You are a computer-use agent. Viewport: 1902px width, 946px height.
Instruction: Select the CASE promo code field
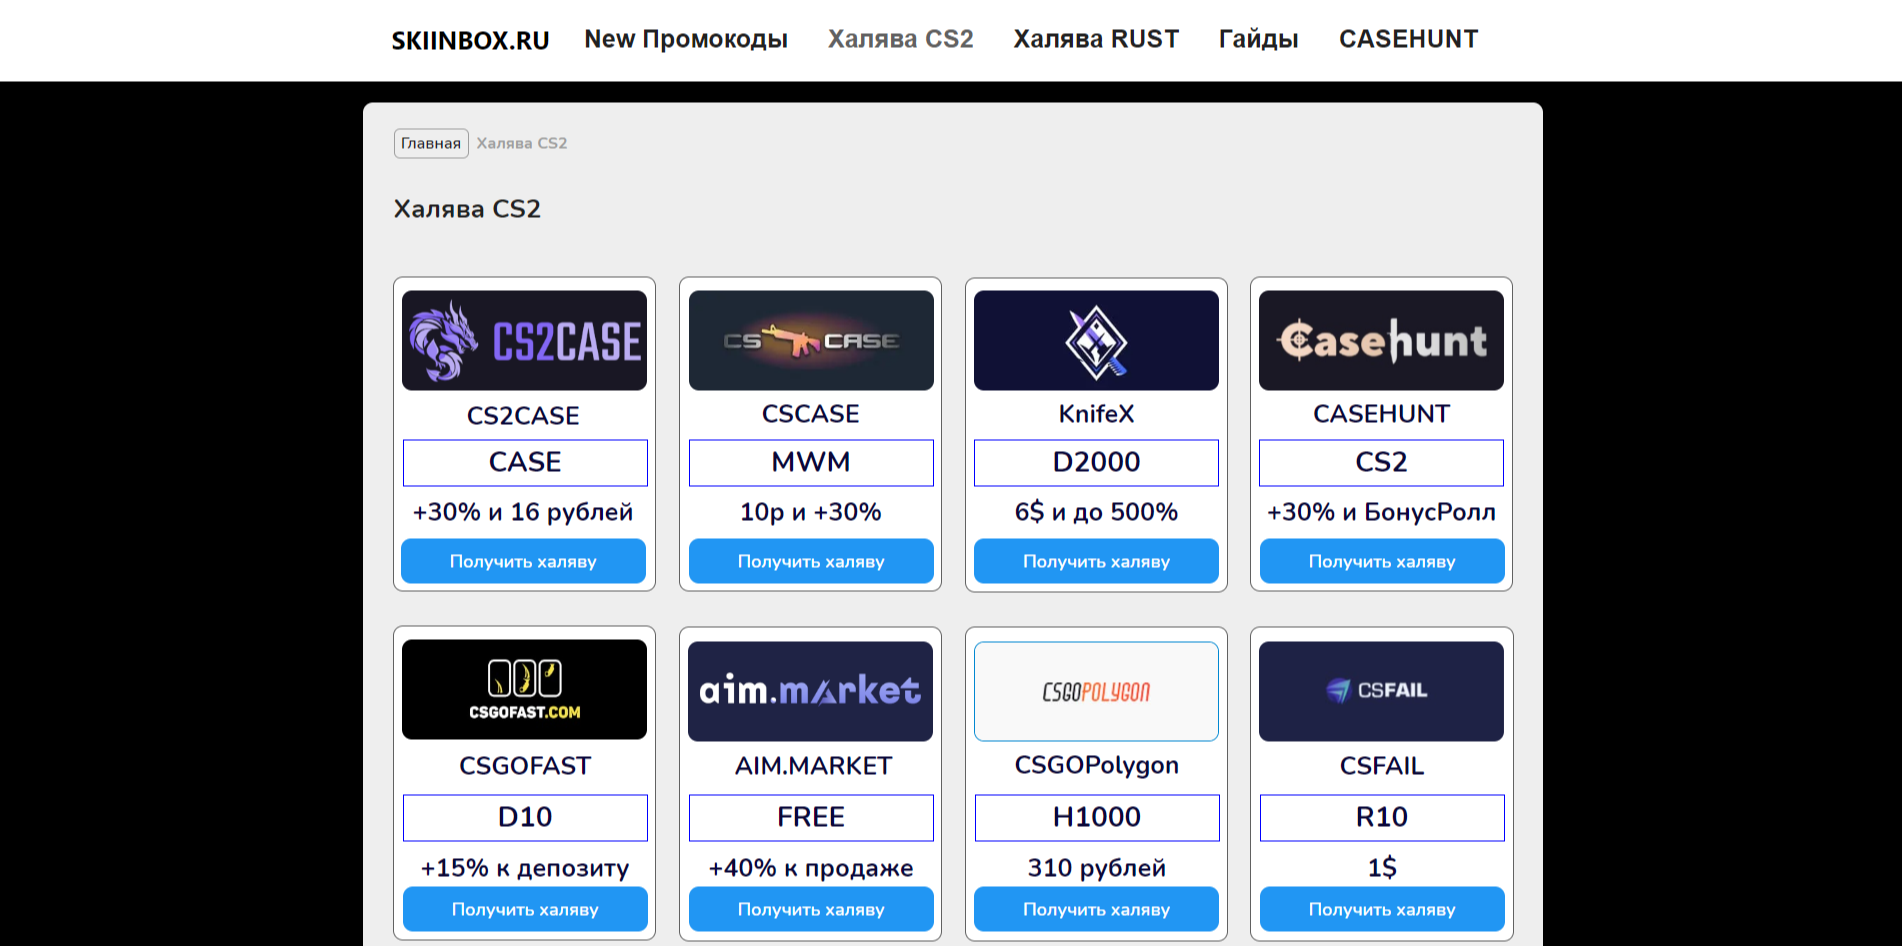point(525,463)
